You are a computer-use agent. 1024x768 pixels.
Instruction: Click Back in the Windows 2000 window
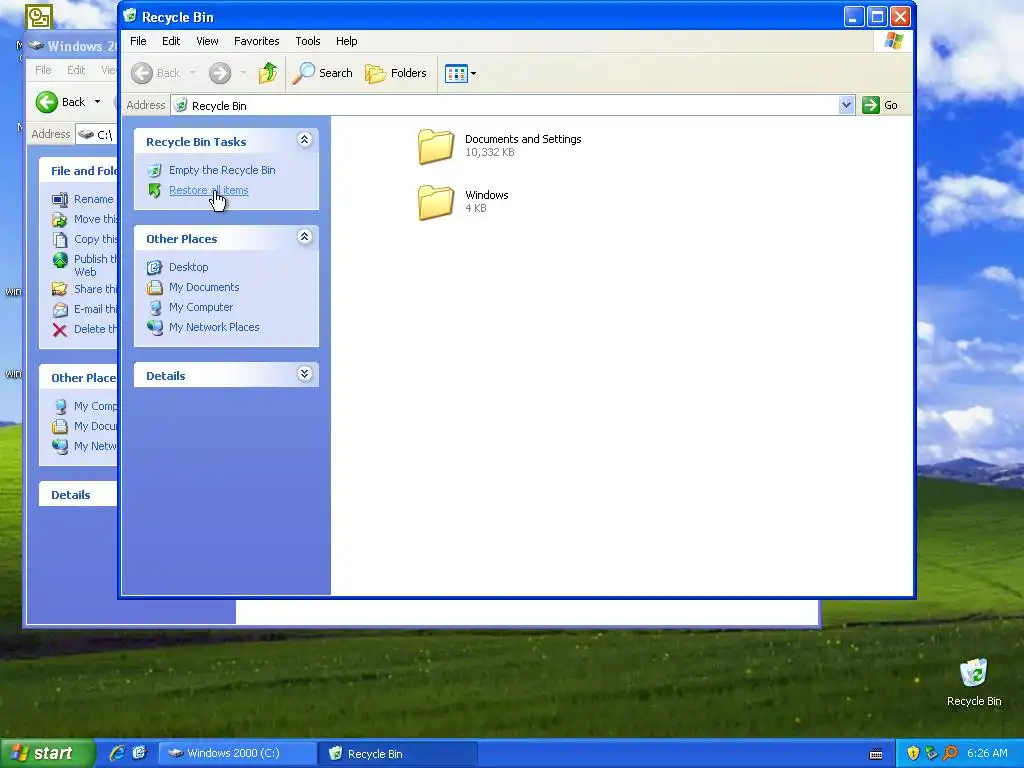point(61,102)
